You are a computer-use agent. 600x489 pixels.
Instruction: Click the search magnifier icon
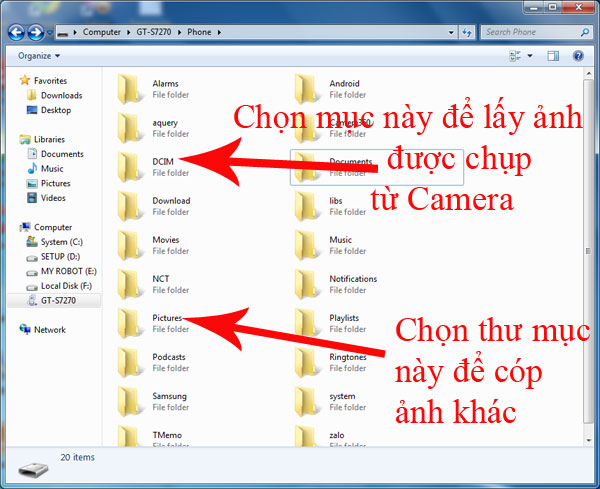[584, 33]
